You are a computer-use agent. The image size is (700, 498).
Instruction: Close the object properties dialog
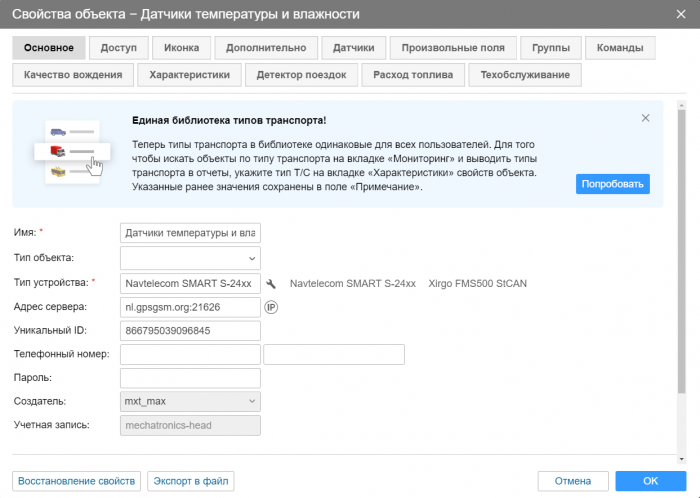681,14
